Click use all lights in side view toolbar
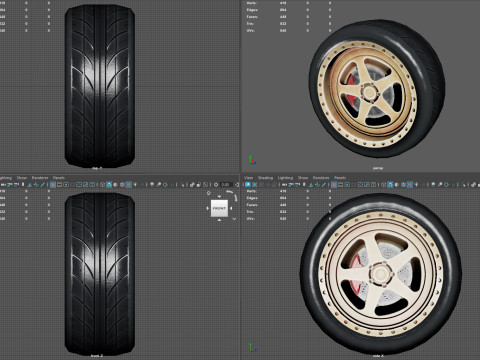480x360 pixels. 417,184
